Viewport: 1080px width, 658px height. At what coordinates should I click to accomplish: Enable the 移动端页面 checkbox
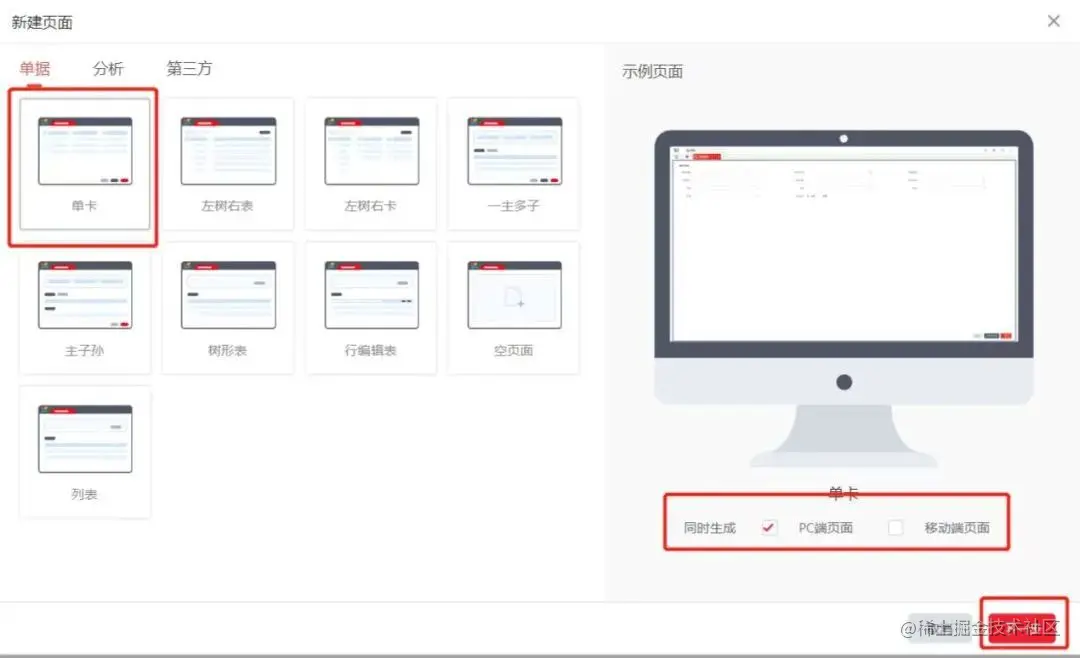895,527
